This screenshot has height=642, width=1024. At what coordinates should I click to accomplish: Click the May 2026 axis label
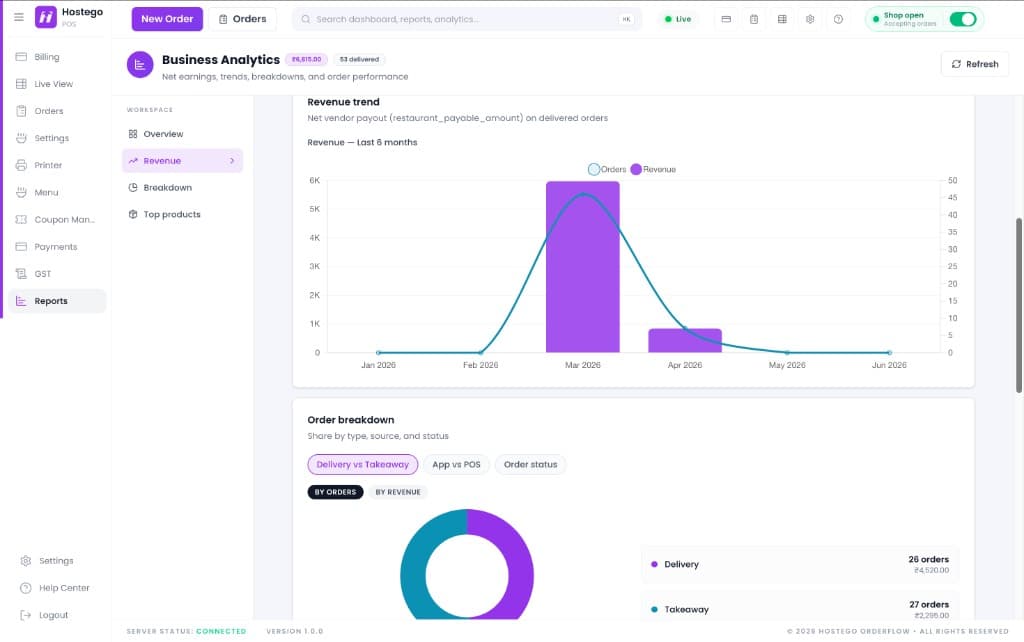tap(787, 365)
